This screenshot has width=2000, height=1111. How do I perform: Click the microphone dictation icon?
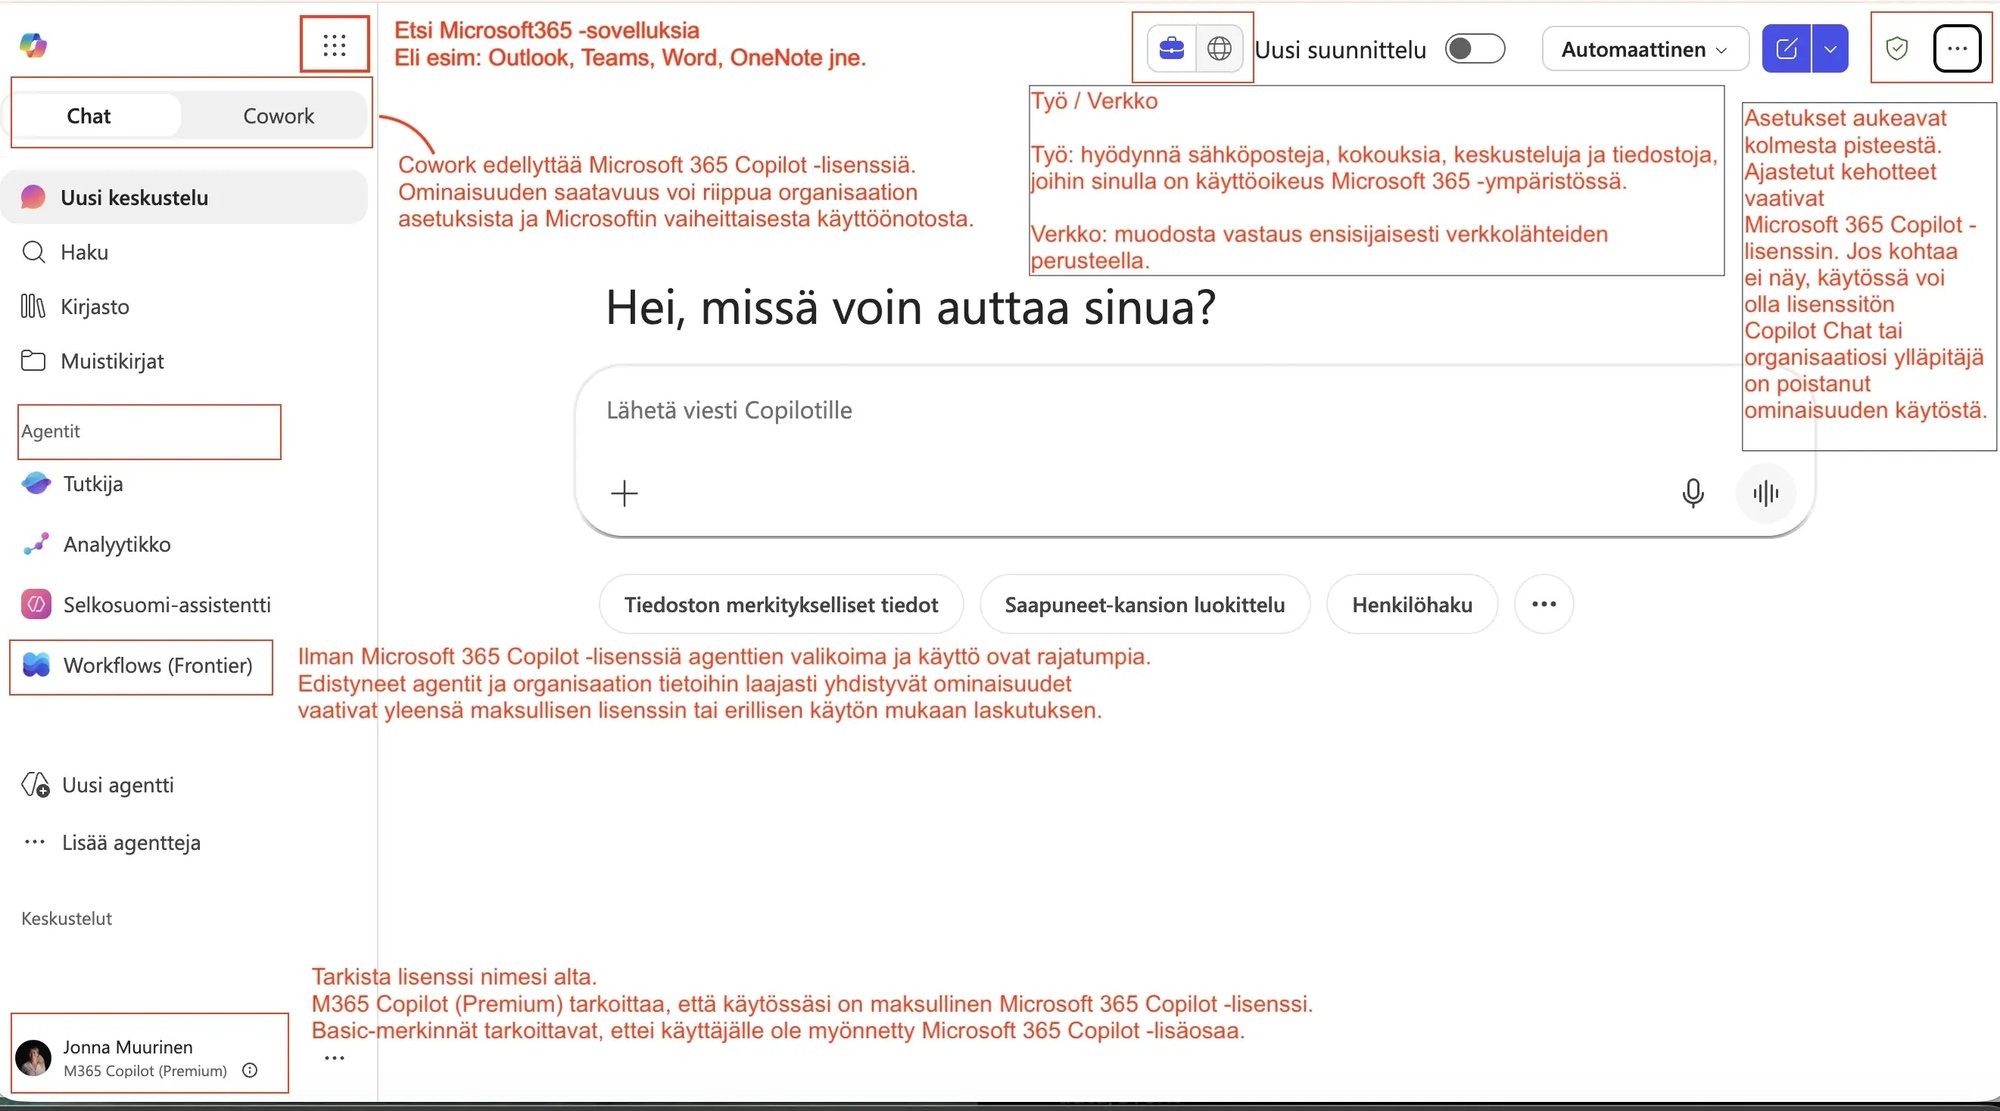click(x=1692, y=493)
